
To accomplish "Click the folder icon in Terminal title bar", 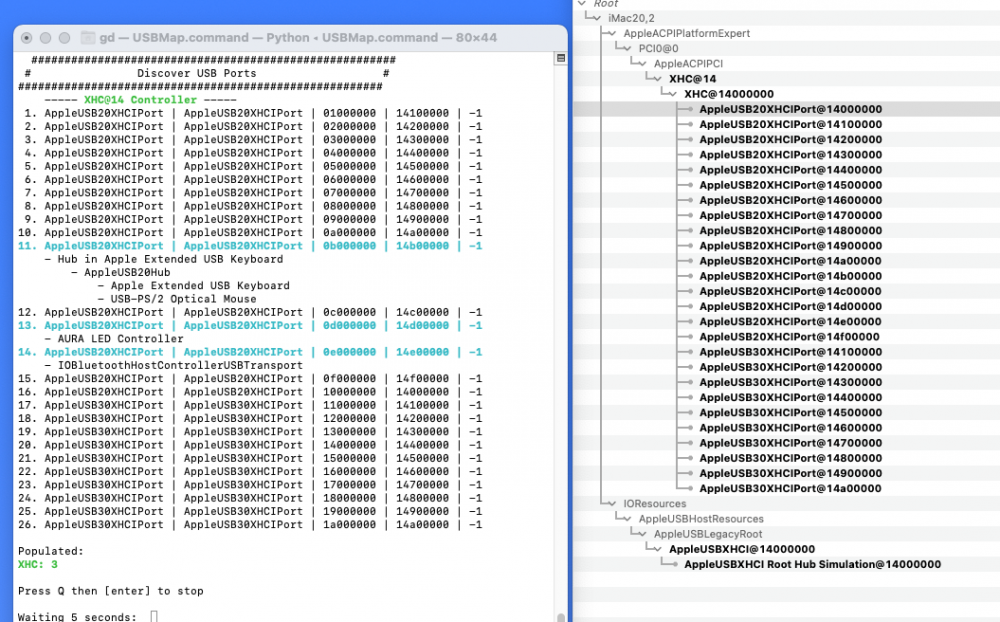I will coord(88,38).
